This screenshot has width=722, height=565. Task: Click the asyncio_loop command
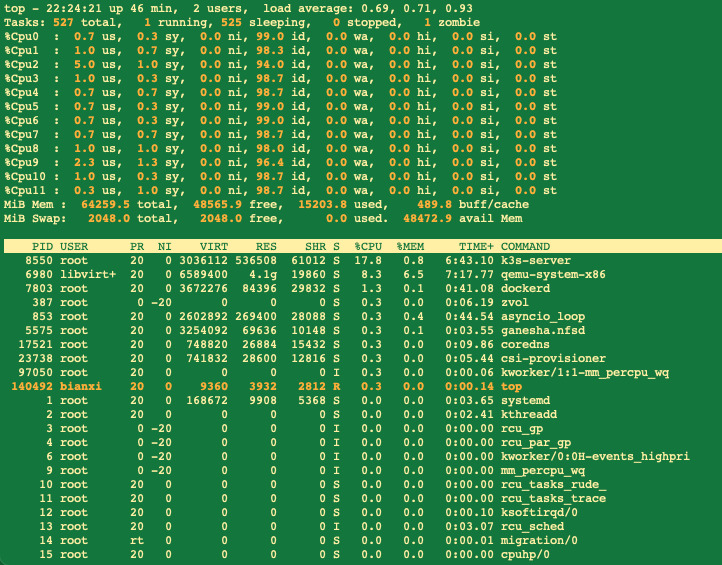click(543, 317)
